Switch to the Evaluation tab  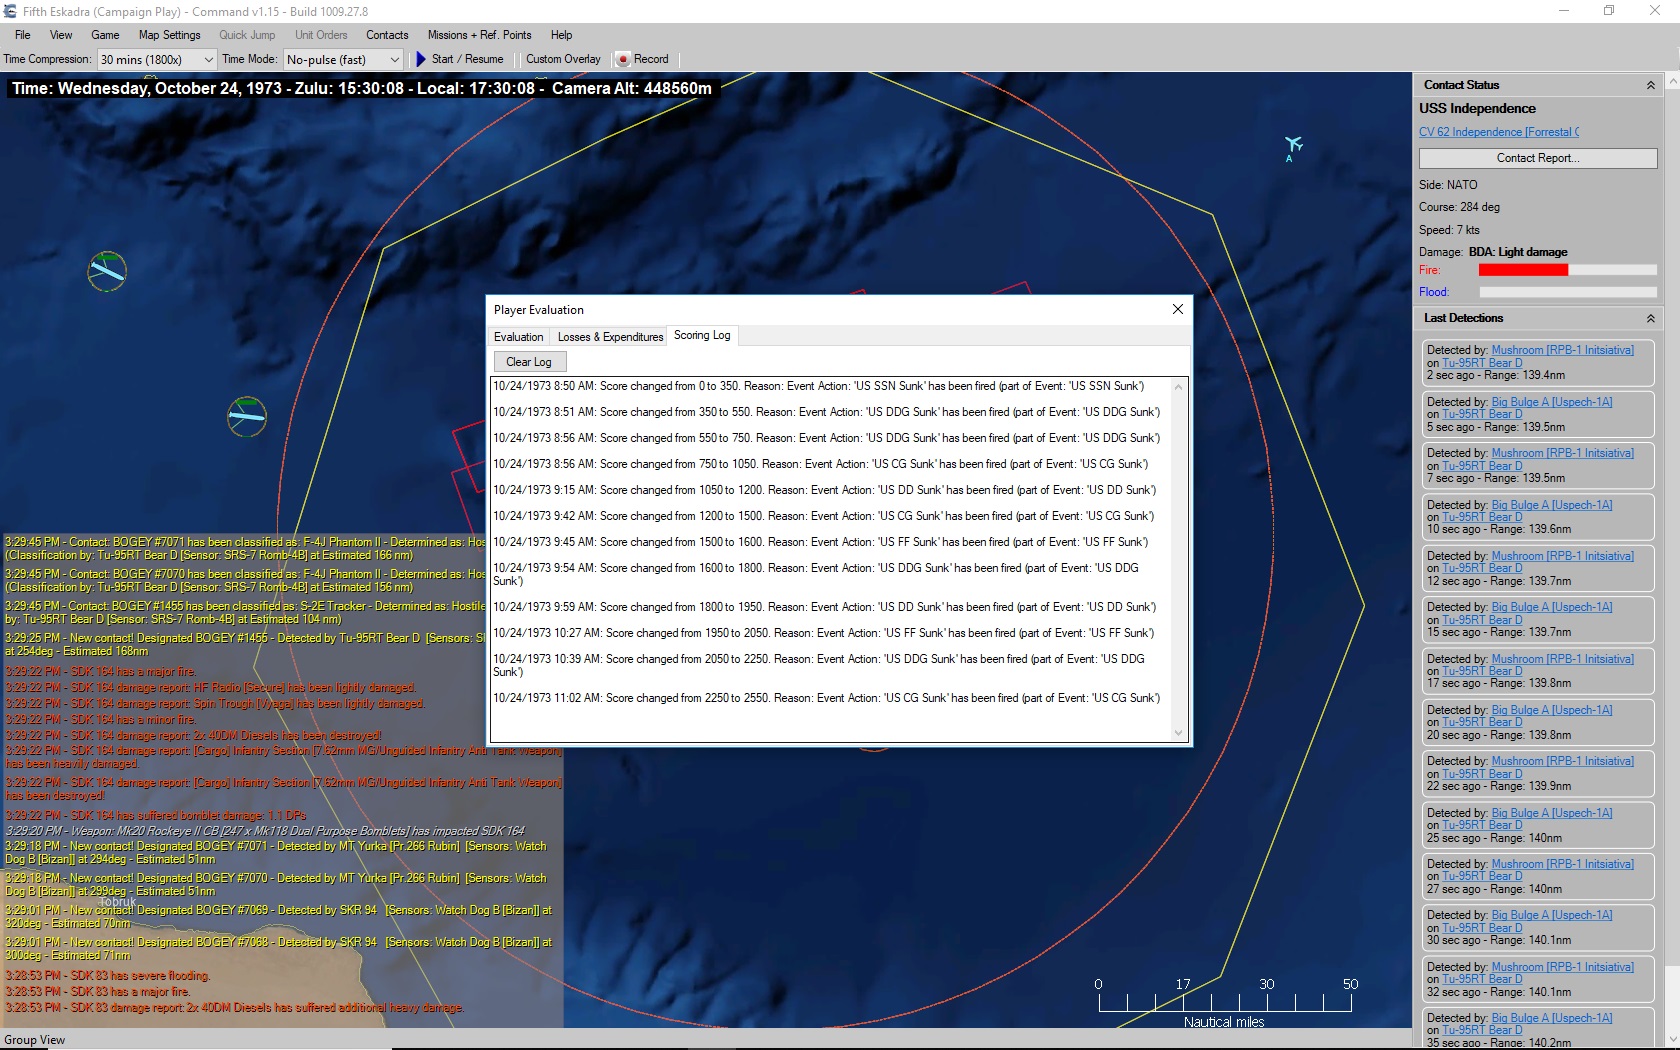[x=518, y=337]
